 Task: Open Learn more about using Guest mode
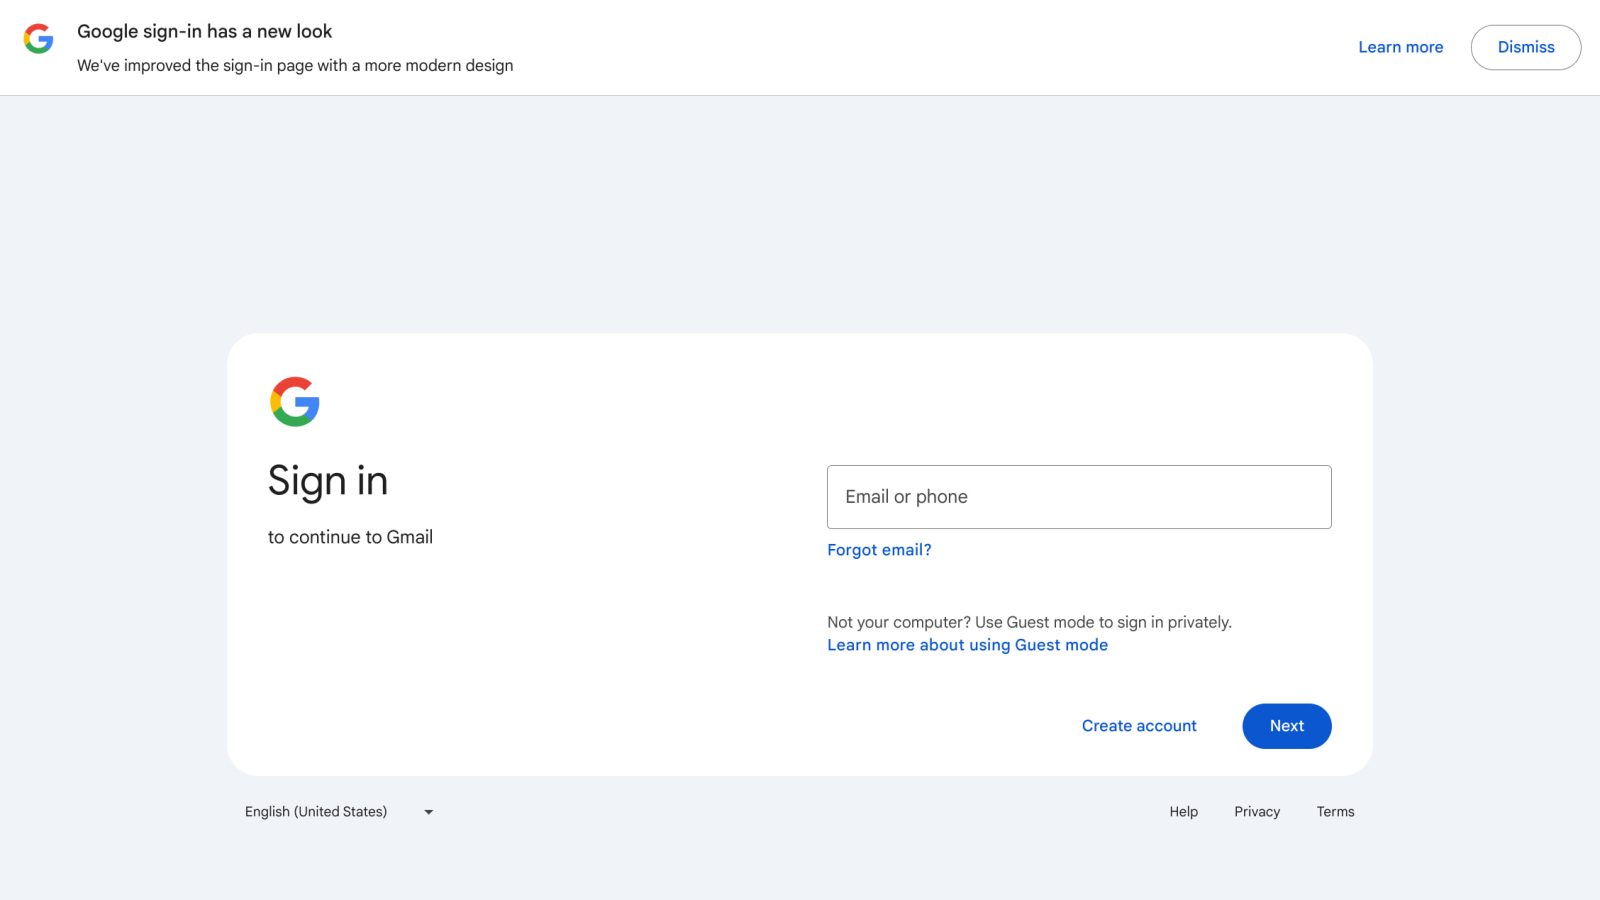click(967, 645)
